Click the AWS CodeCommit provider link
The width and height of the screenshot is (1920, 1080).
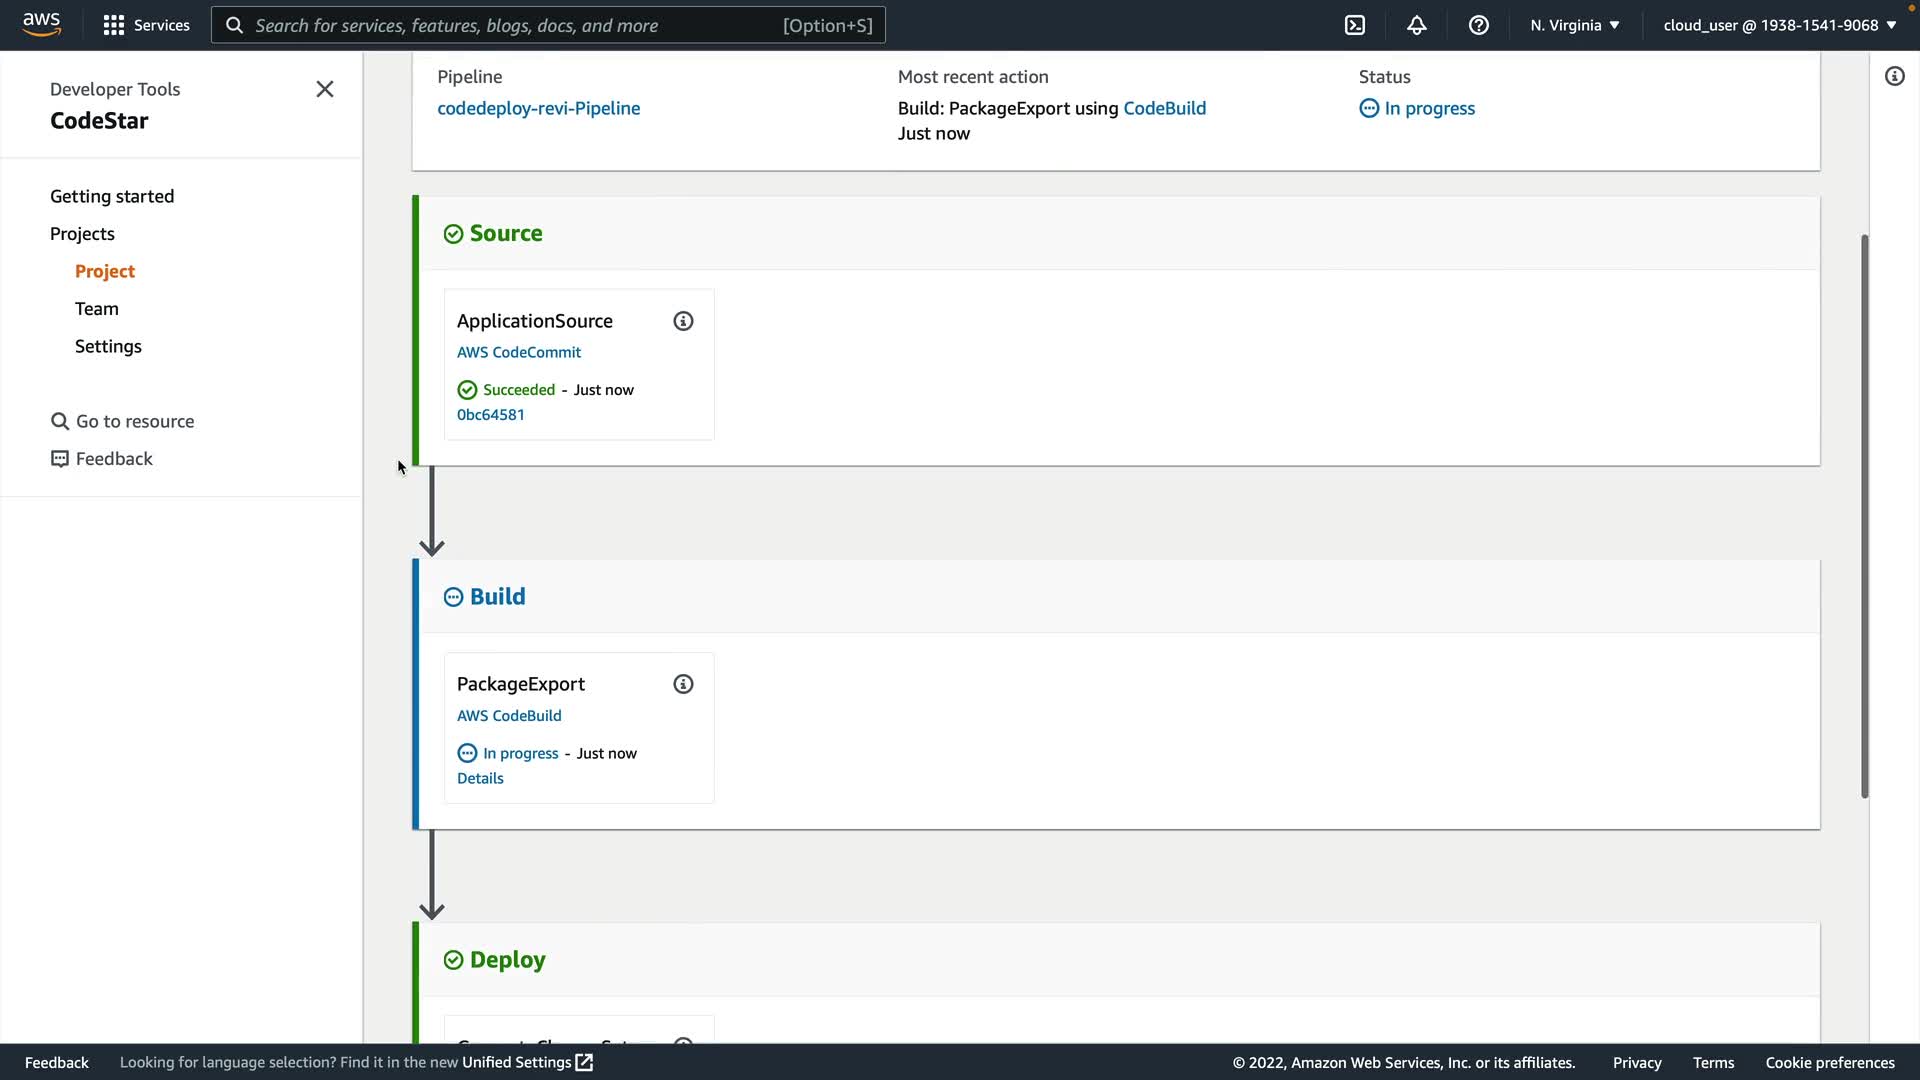pyautogui.click(x=518, y=352)
